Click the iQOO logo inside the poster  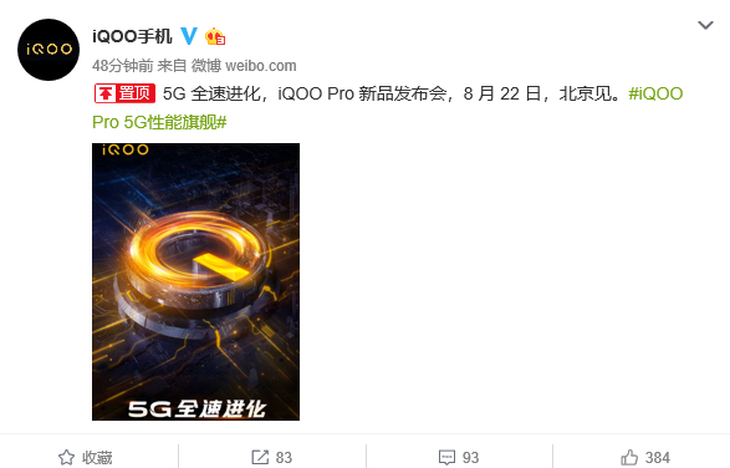[x=126, y=150]
